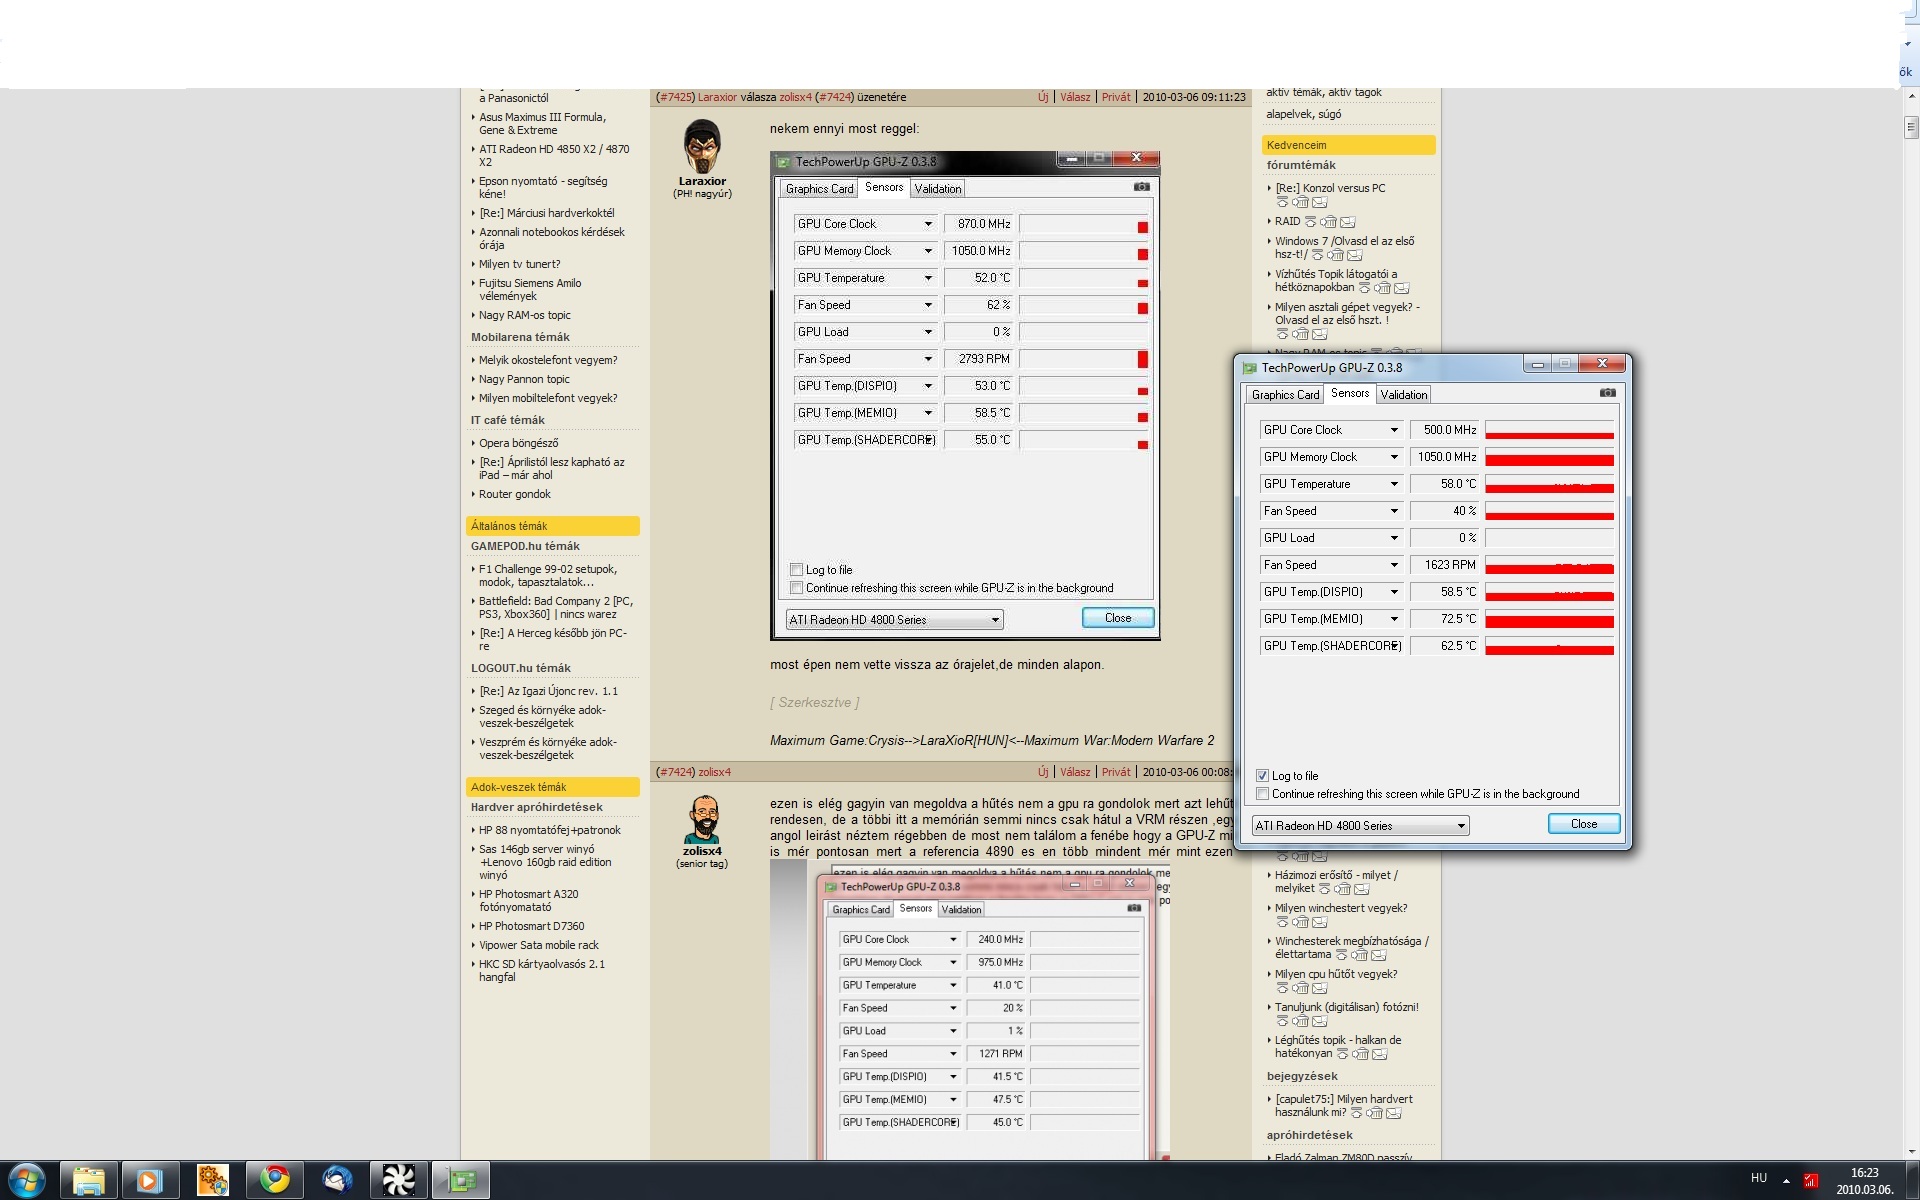
Task: Switch to Google Chrome in the taskbar
Action: [x=275, y=1180]
